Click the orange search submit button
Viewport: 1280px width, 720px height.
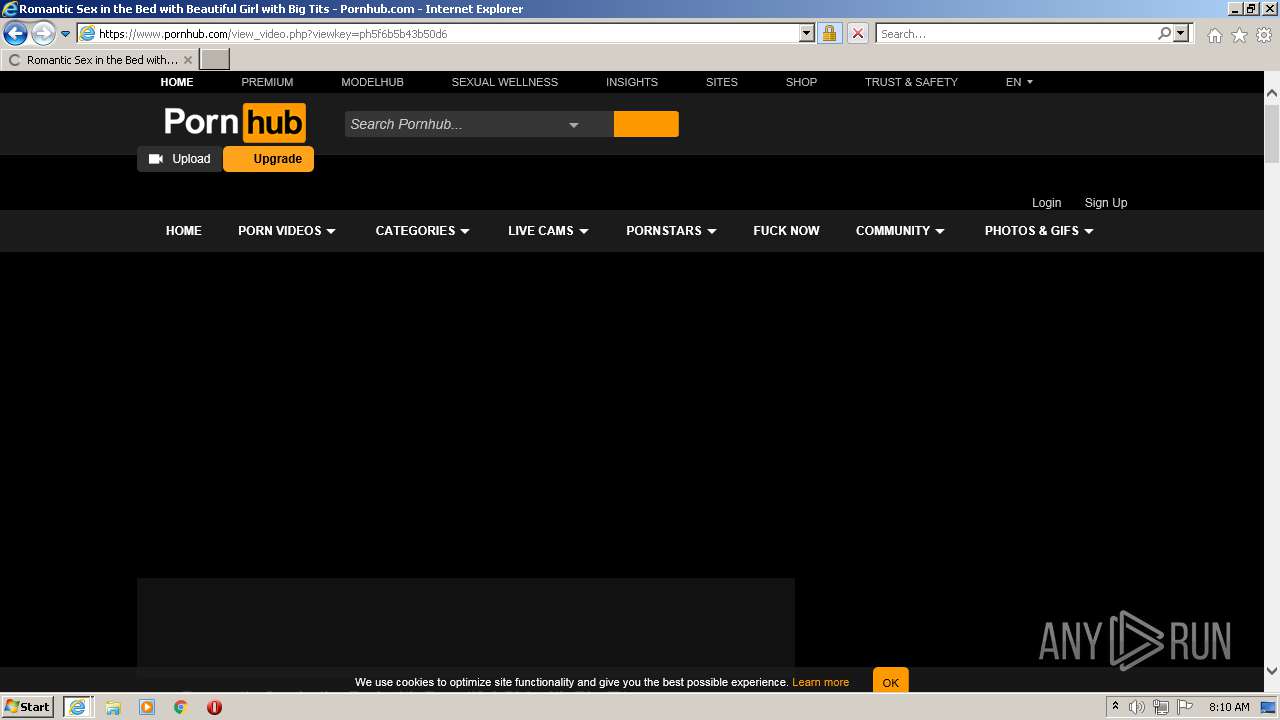click(x=646, y=124)
